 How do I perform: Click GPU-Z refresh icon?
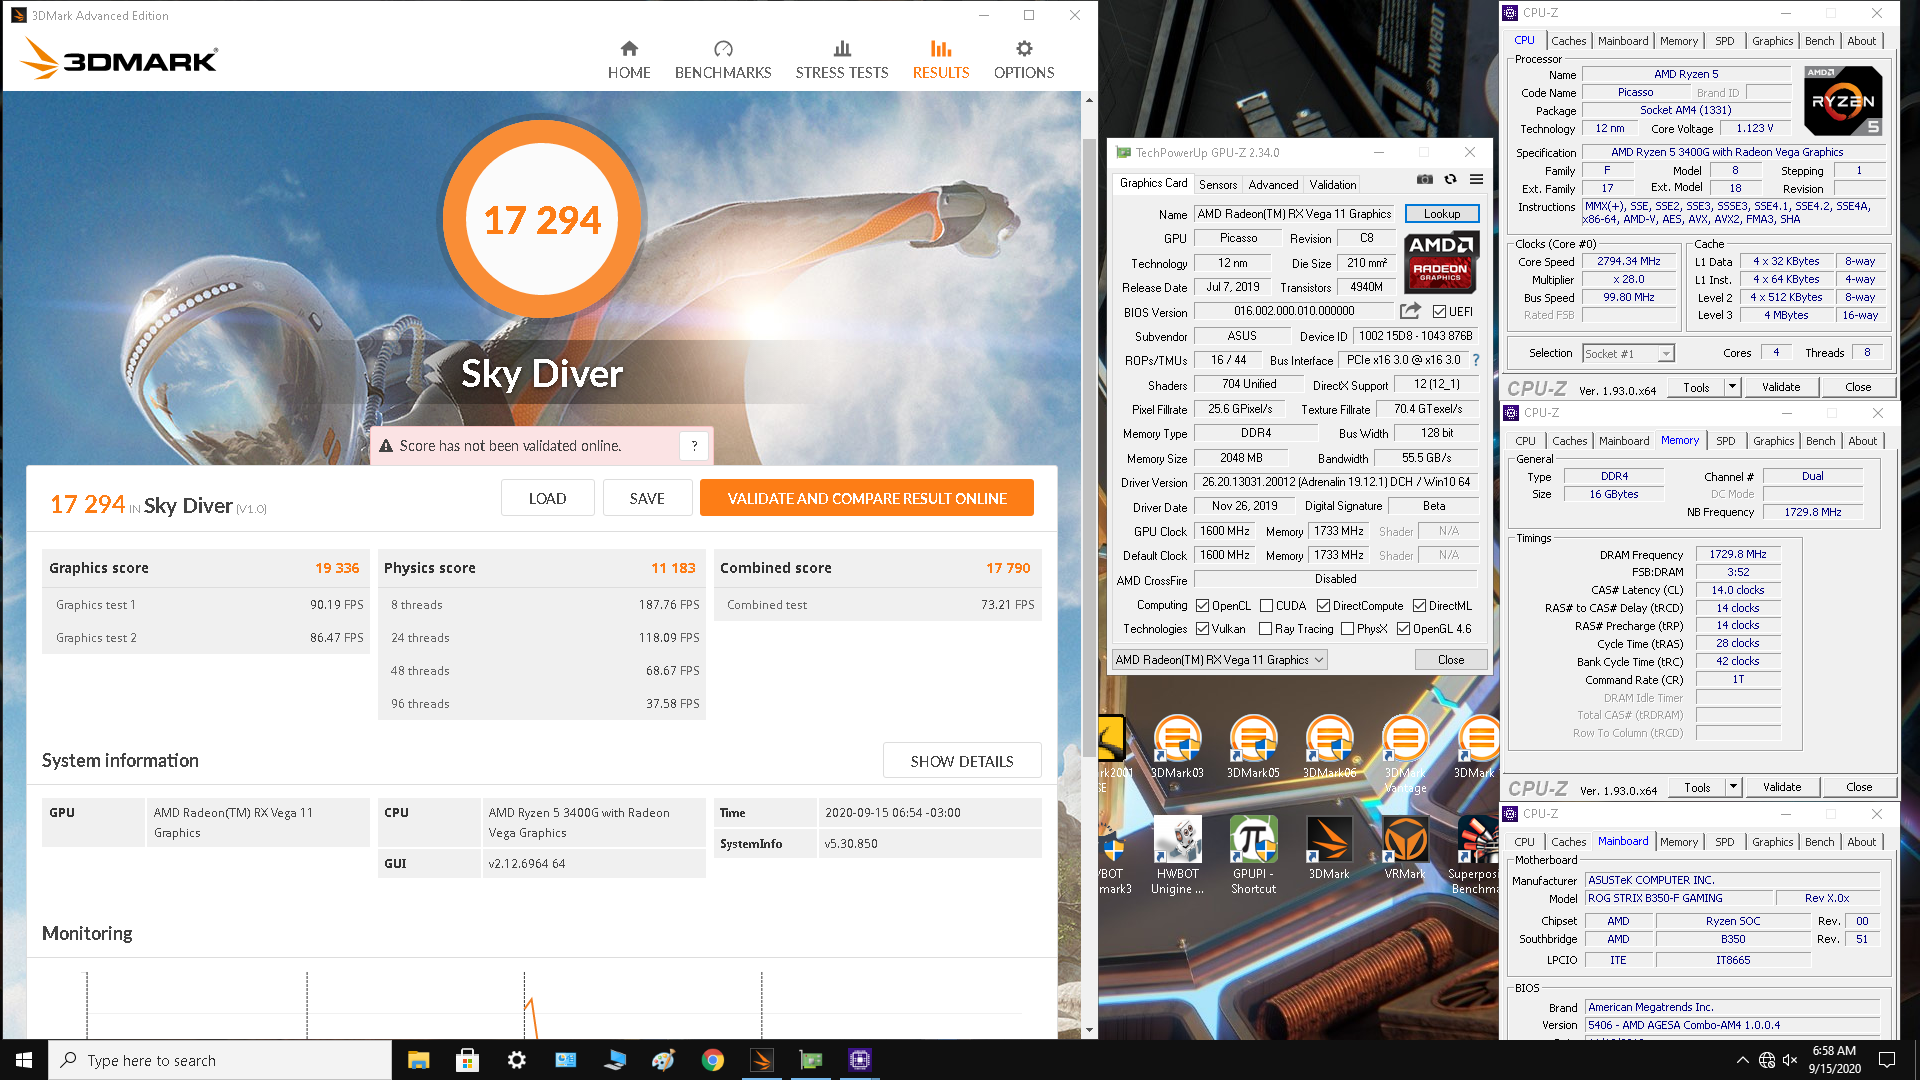1450,179
